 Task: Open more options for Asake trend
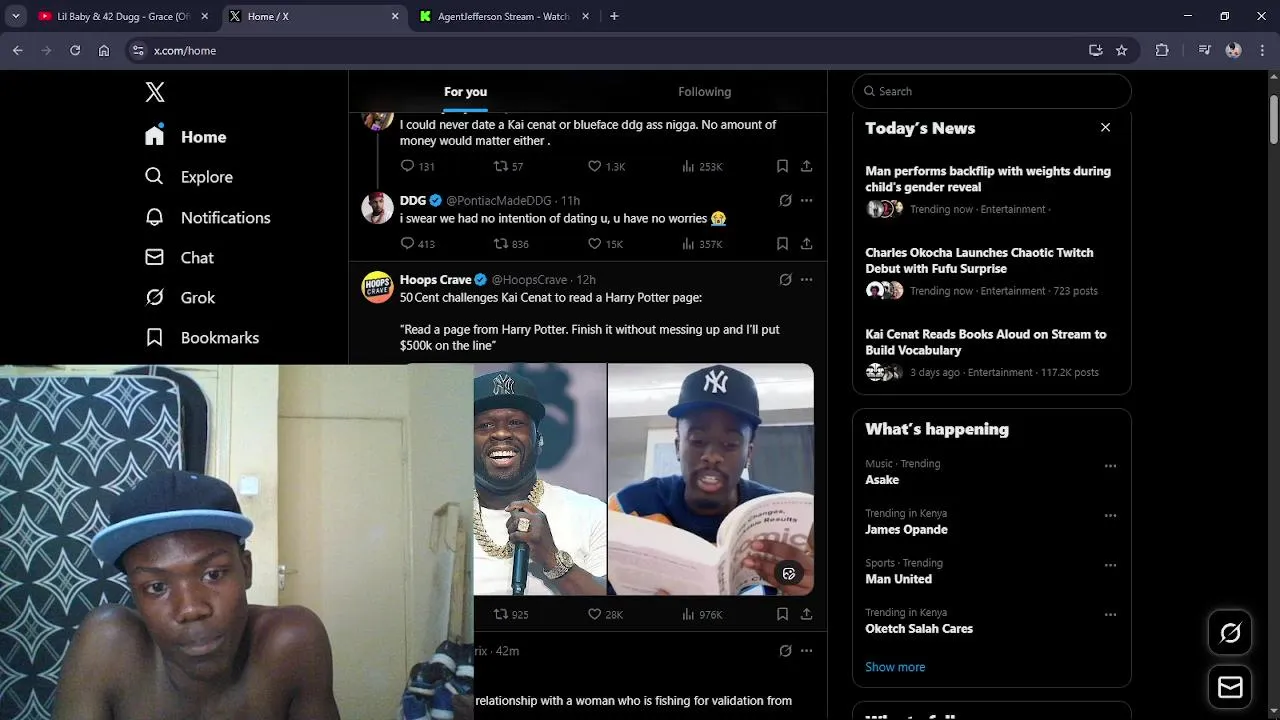[x=1110, y=466]
